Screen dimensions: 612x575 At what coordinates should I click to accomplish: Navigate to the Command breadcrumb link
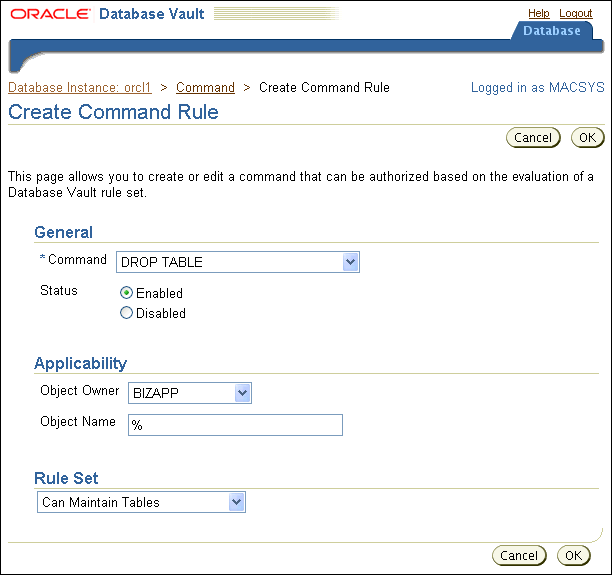(205, 88)
